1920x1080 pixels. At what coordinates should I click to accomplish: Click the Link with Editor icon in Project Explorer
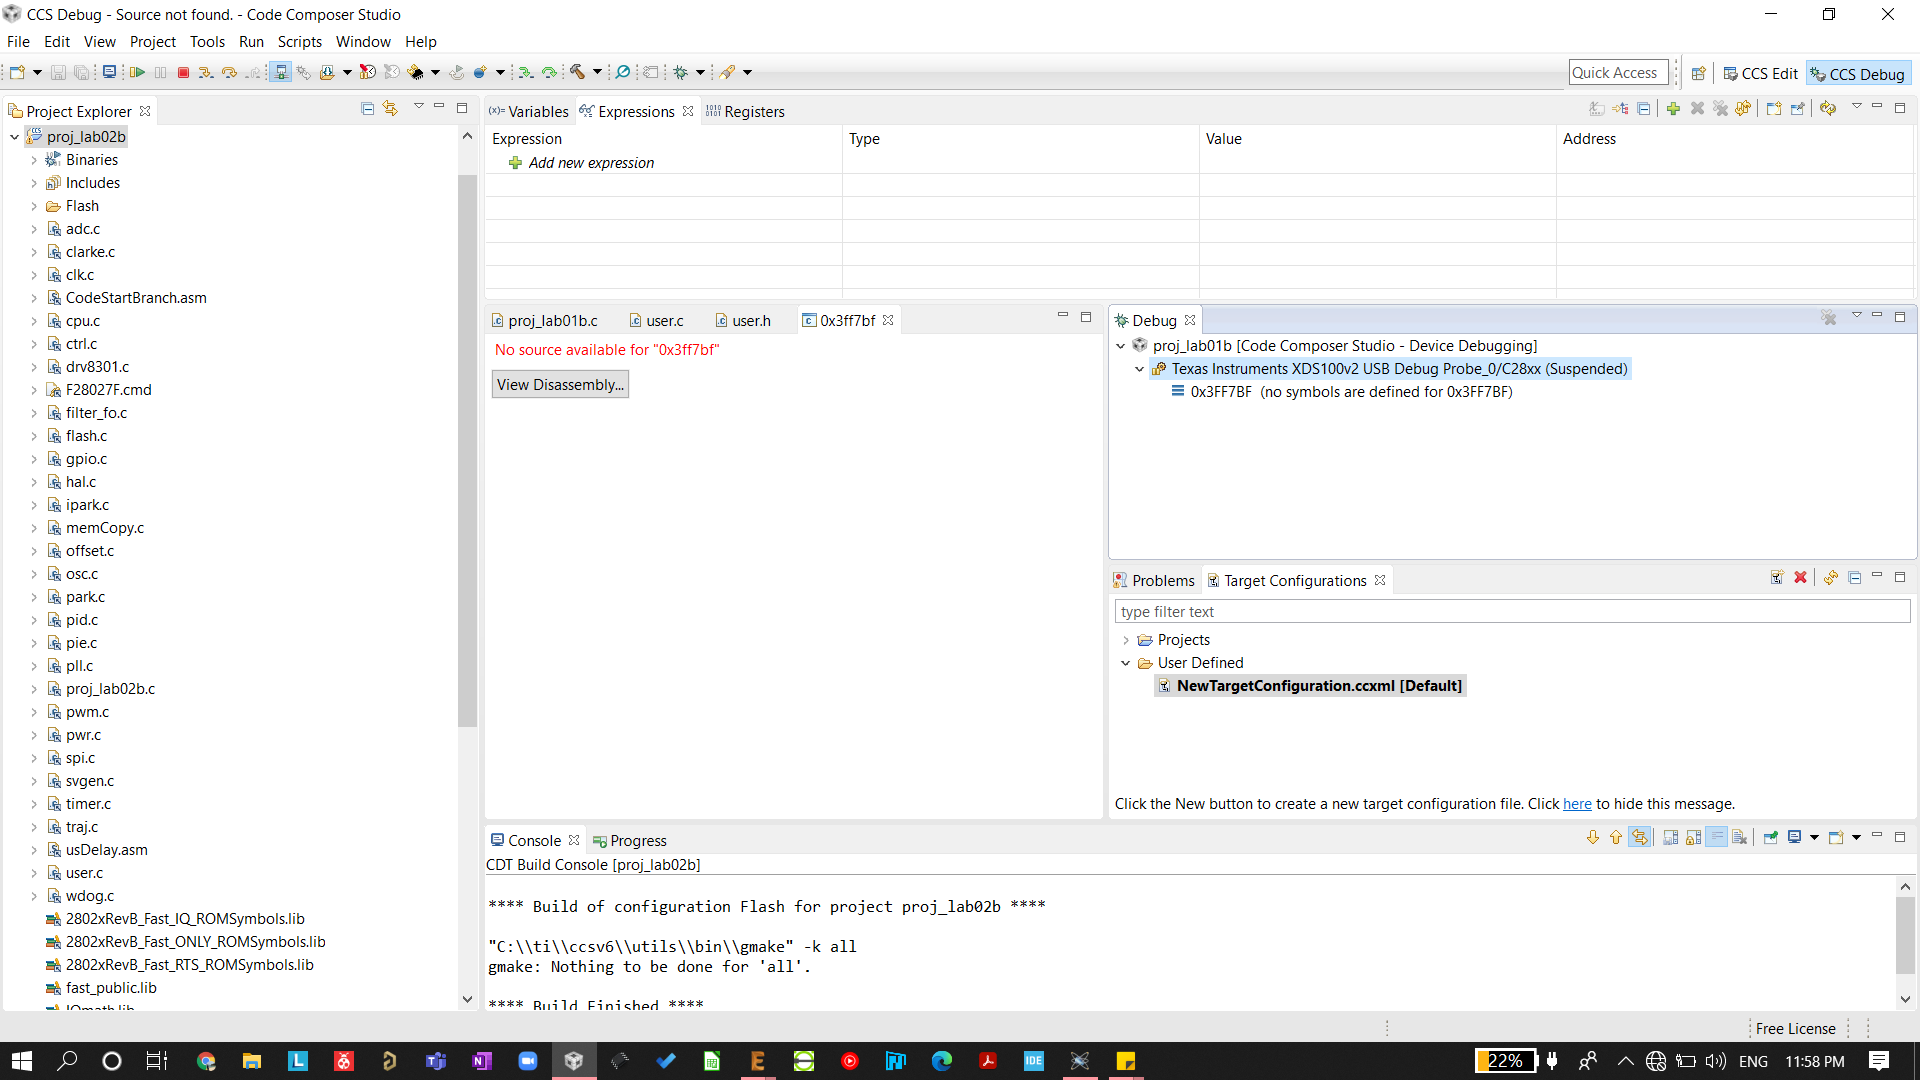[x=390, y=108]
